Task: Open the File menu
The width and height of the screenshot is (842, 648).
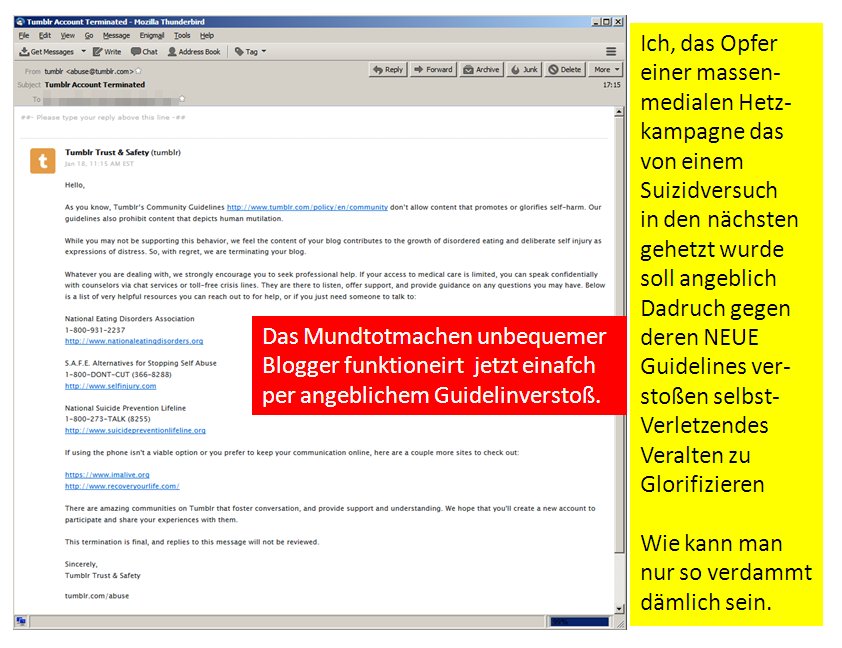Action: point(24,35)
